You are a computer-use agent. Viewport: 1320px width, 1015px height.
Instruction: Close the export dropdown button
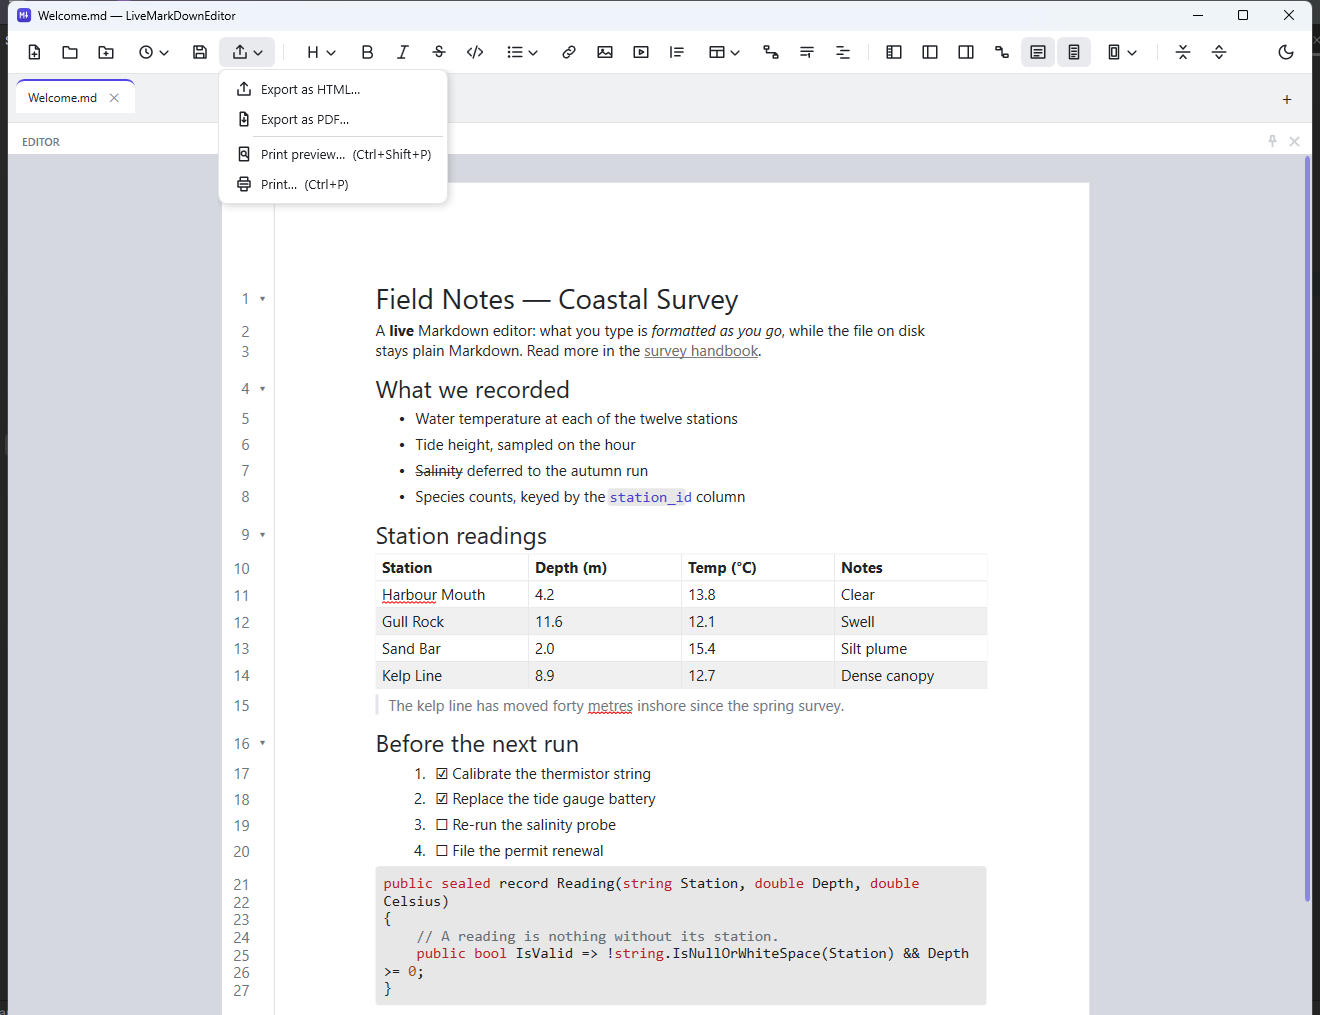tap(247, 52)
